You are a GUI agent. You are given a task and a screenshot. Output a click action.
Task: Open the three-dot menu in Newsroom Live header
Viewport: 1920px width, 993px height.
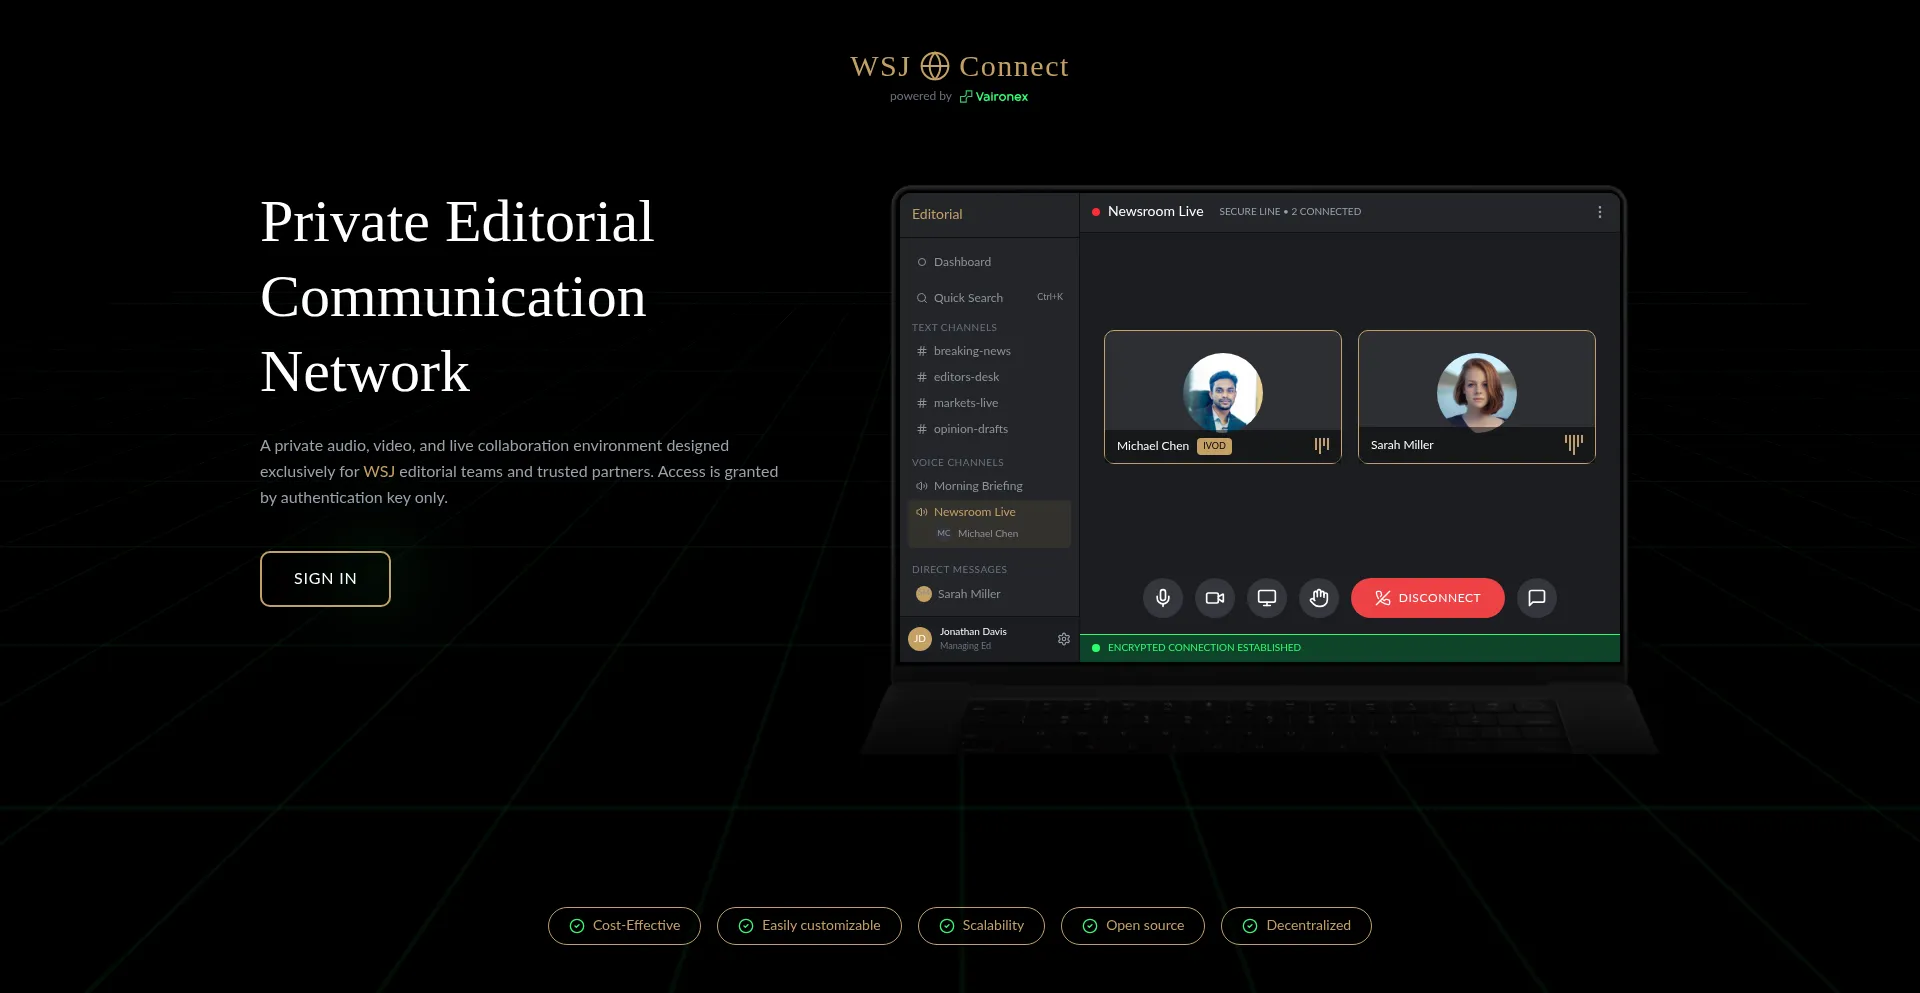click(1599, 212)
